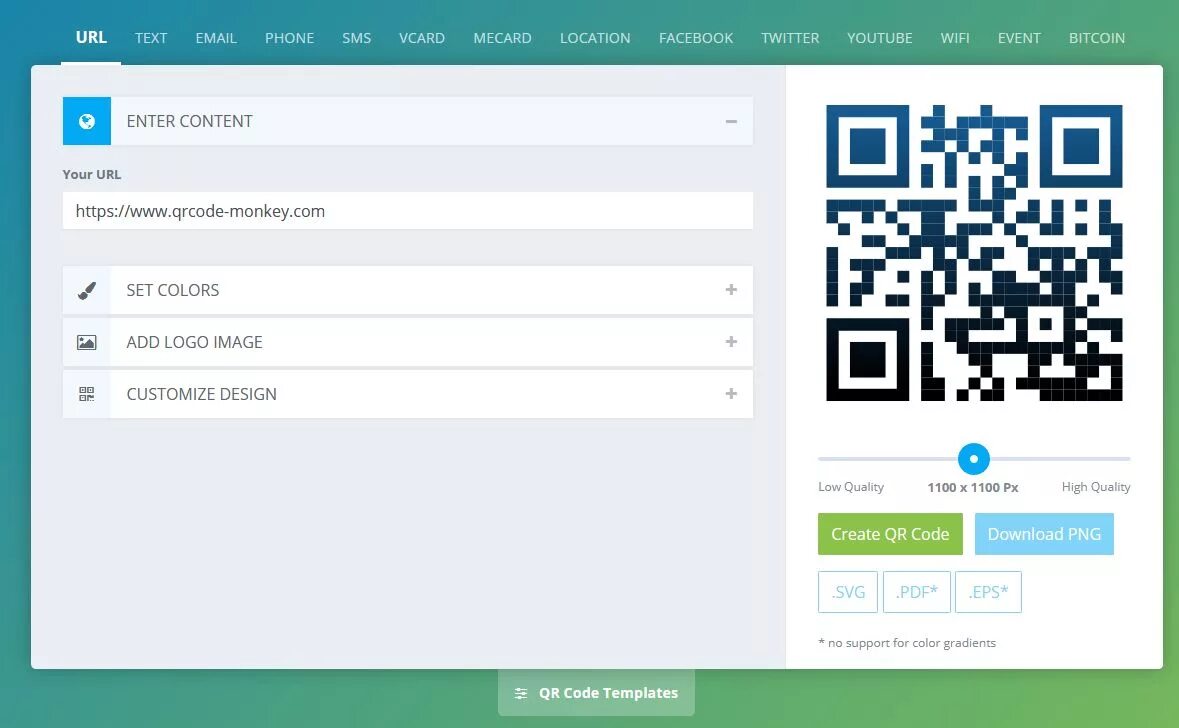Click the Download PNG button
Viewport: 1179px width, 728px height.
click(1044, 534)
